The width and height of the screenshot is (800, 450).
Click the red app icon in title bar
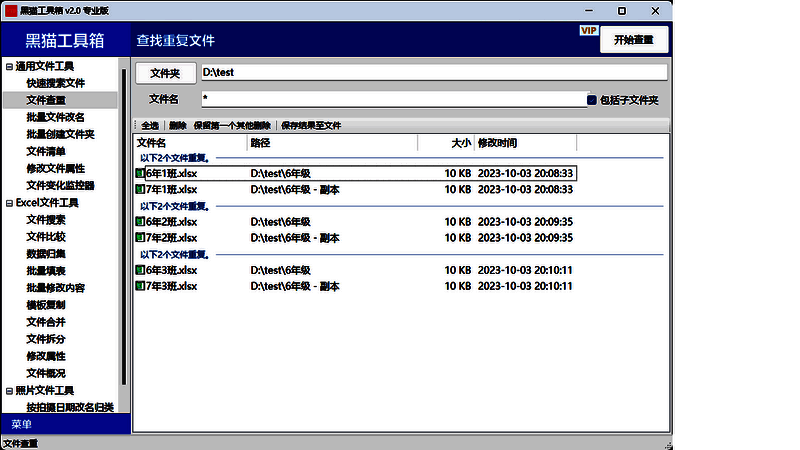click(11, 10)
